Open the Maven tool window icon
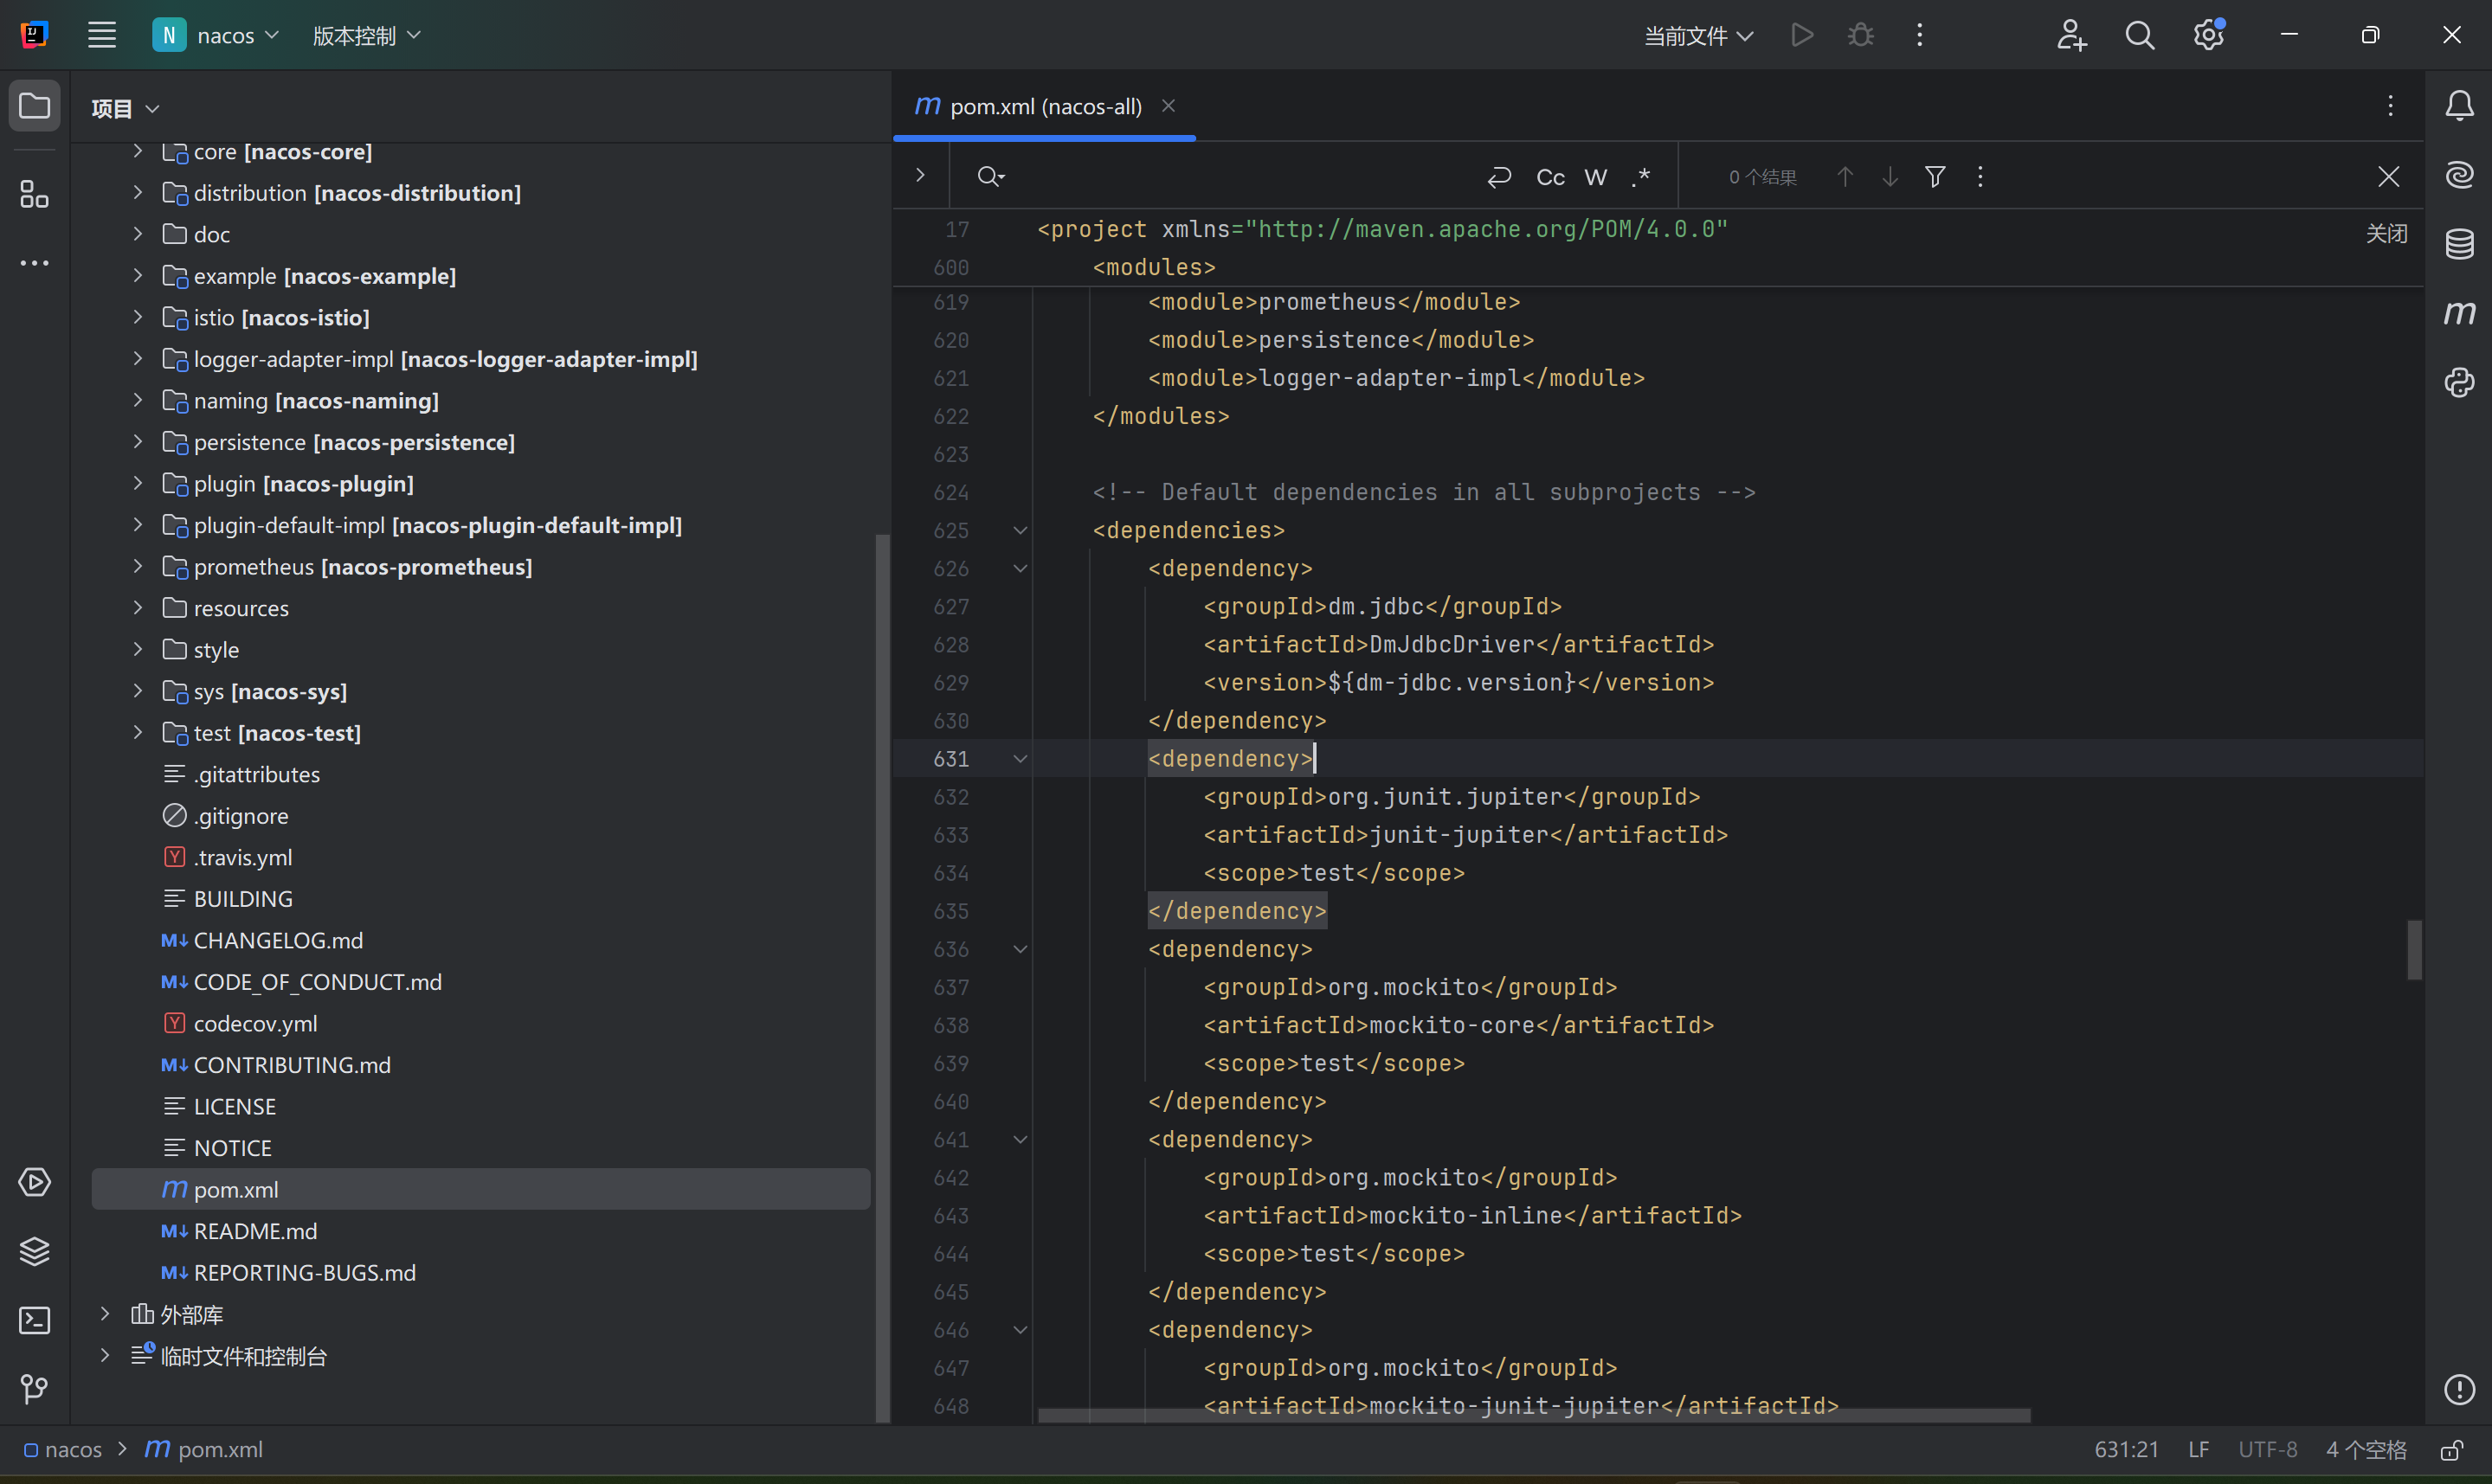Screen dimensions: 2492x1484 [2459, 314]
